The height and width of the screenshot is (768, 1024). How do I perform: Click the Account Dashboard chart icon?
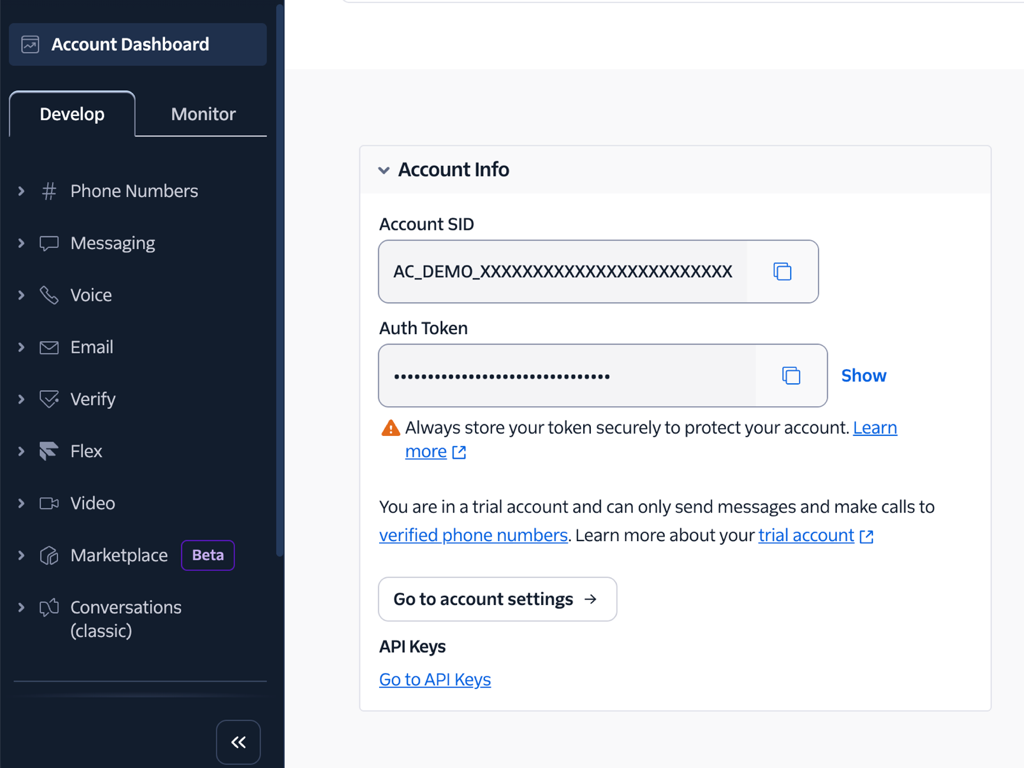point(30,44)
